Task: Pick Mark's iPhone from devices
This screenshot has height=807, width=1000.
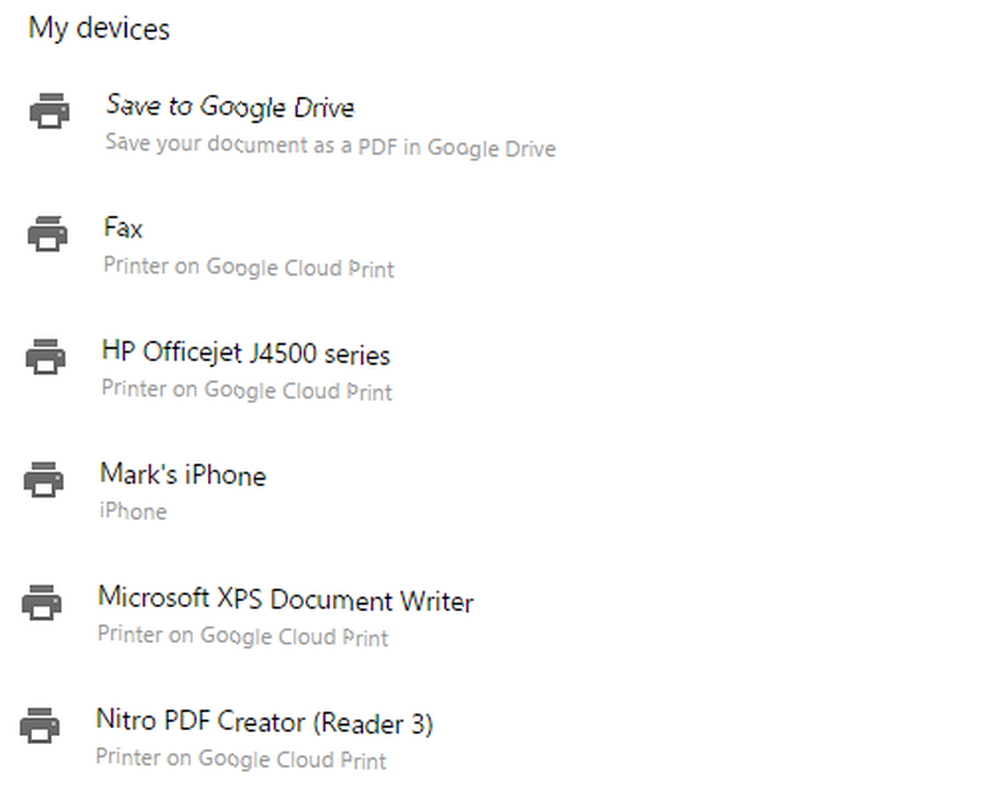Action: 183,475
